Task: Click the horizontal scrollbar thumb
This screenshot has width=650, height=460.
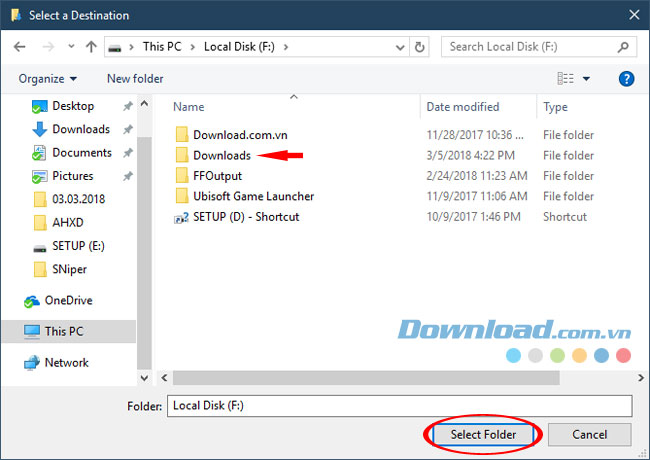Action: pos(366,378)
